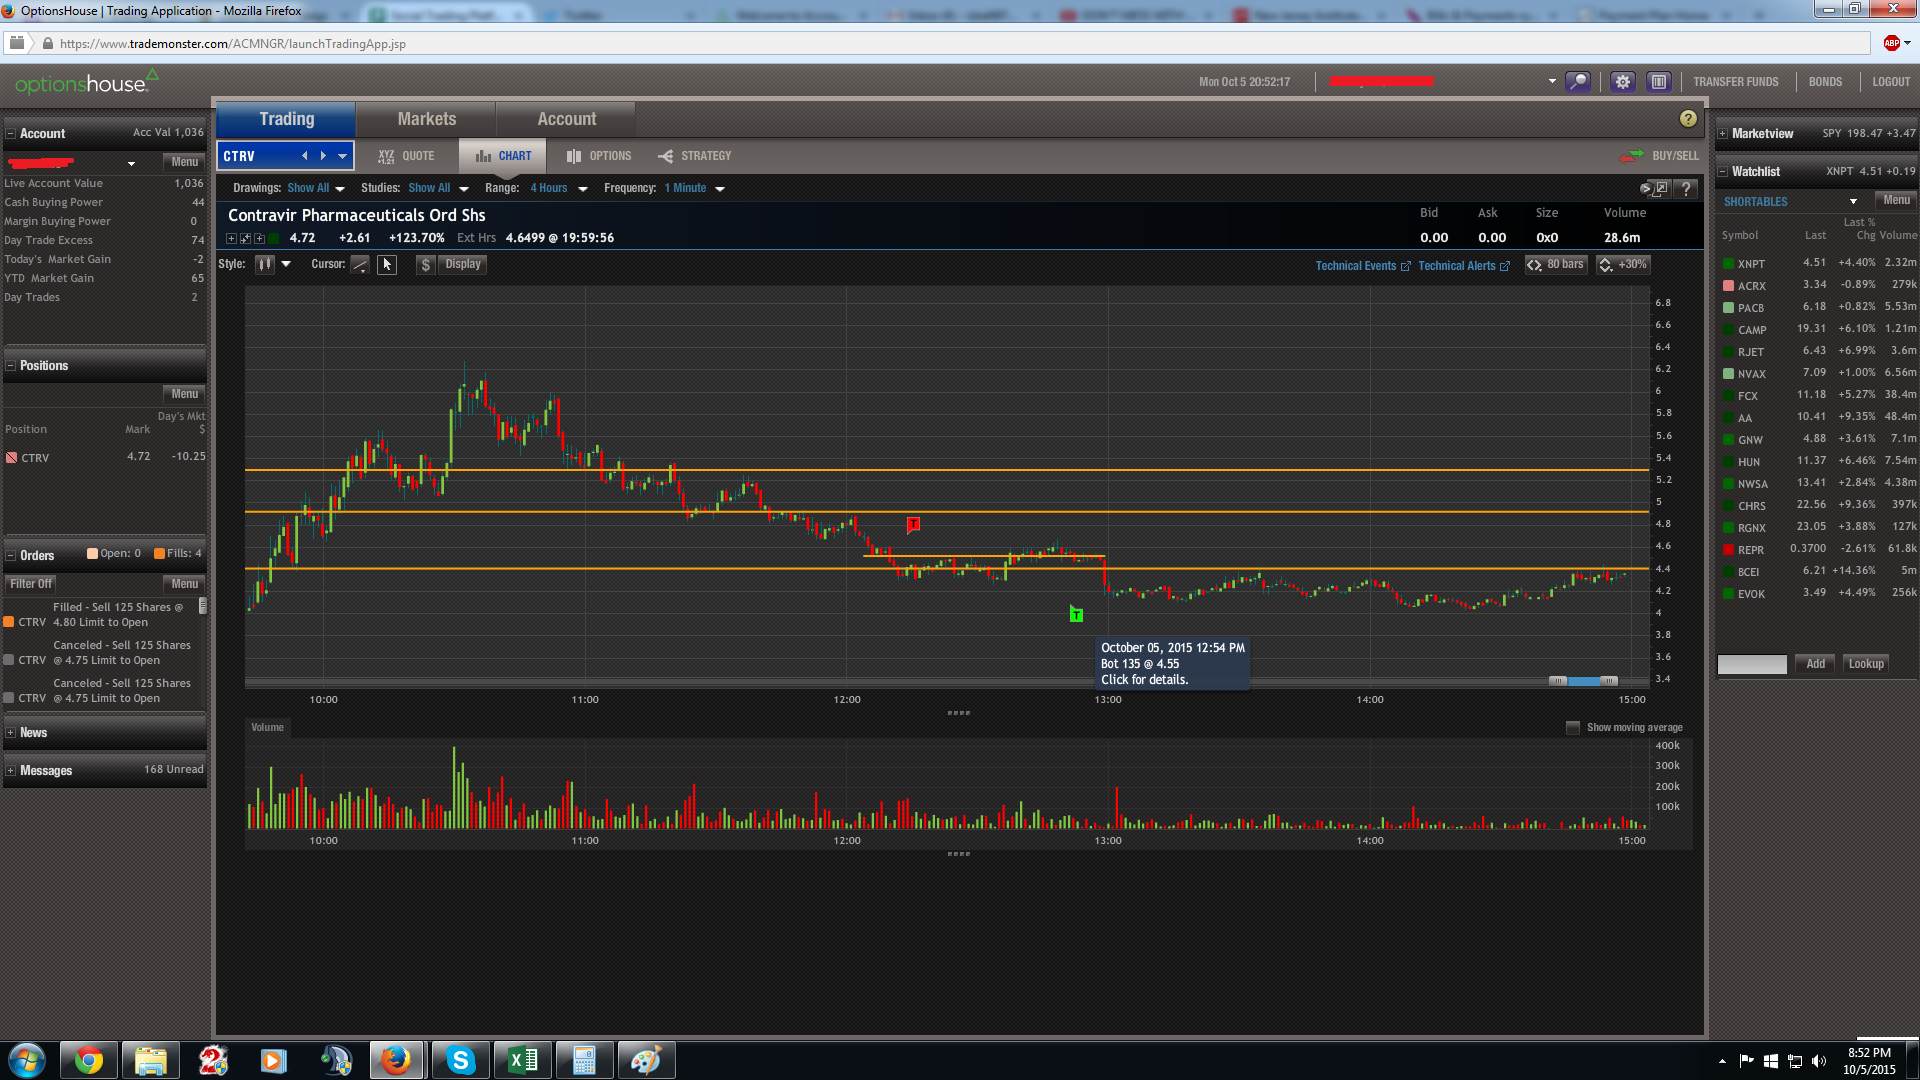Select the arrow pointer cursor tool
Viewport: 1920px width, 1080px height.
[x=387, y=265]
